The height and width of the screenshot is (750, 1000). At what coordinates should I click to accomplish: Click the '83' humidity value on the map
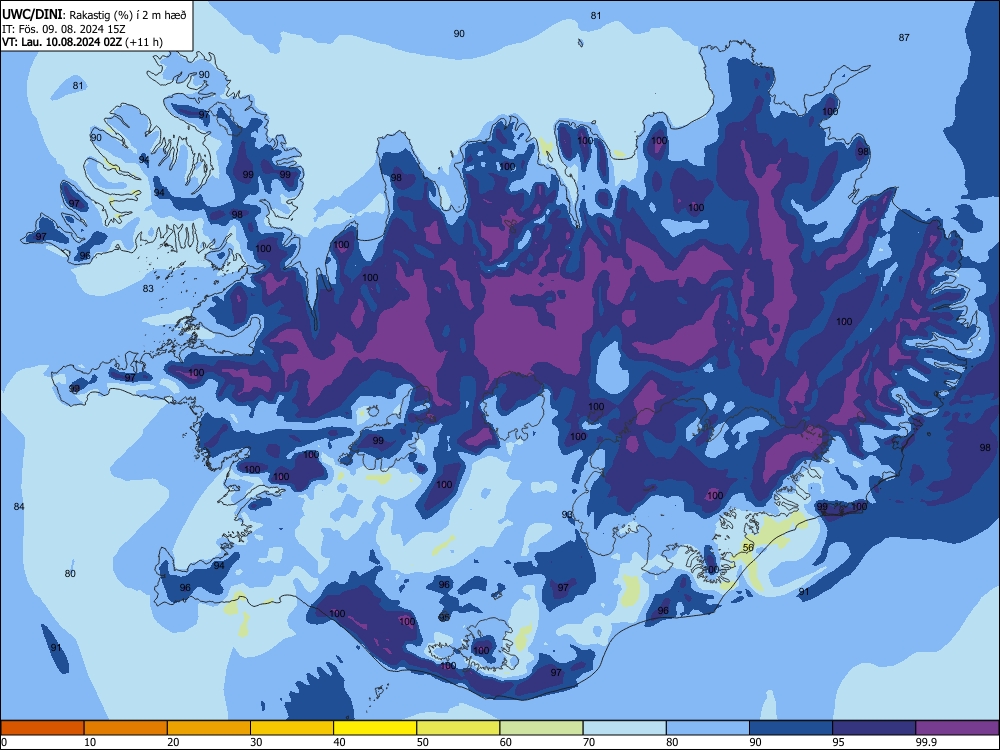(x=148, y=288)
